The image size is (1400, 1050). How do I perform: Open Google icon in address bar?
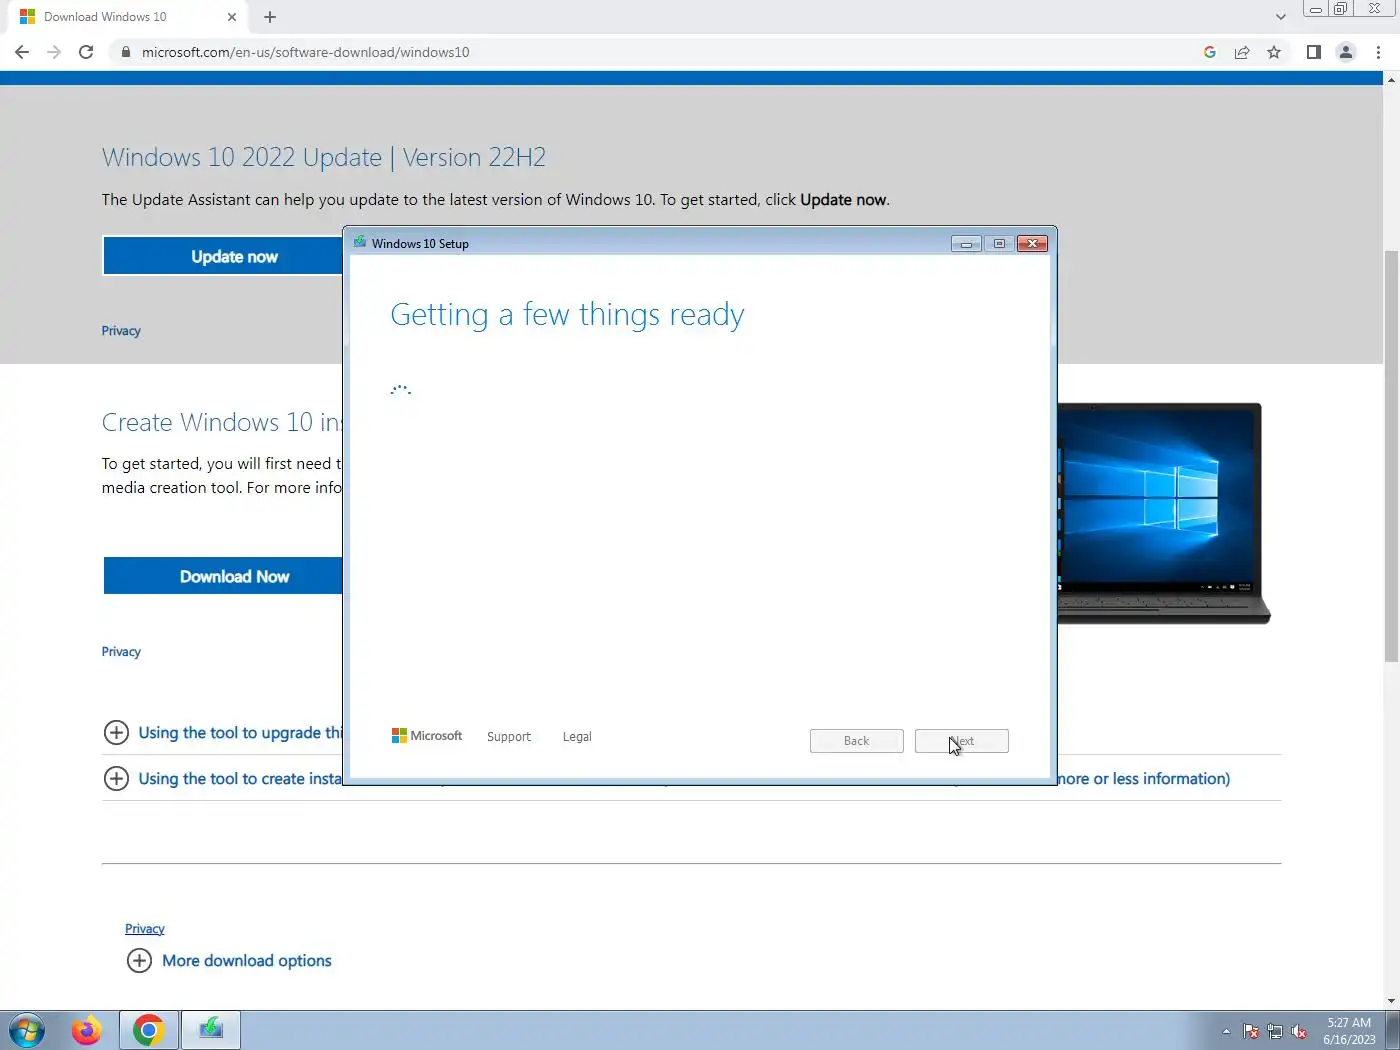pos(1210,52)
